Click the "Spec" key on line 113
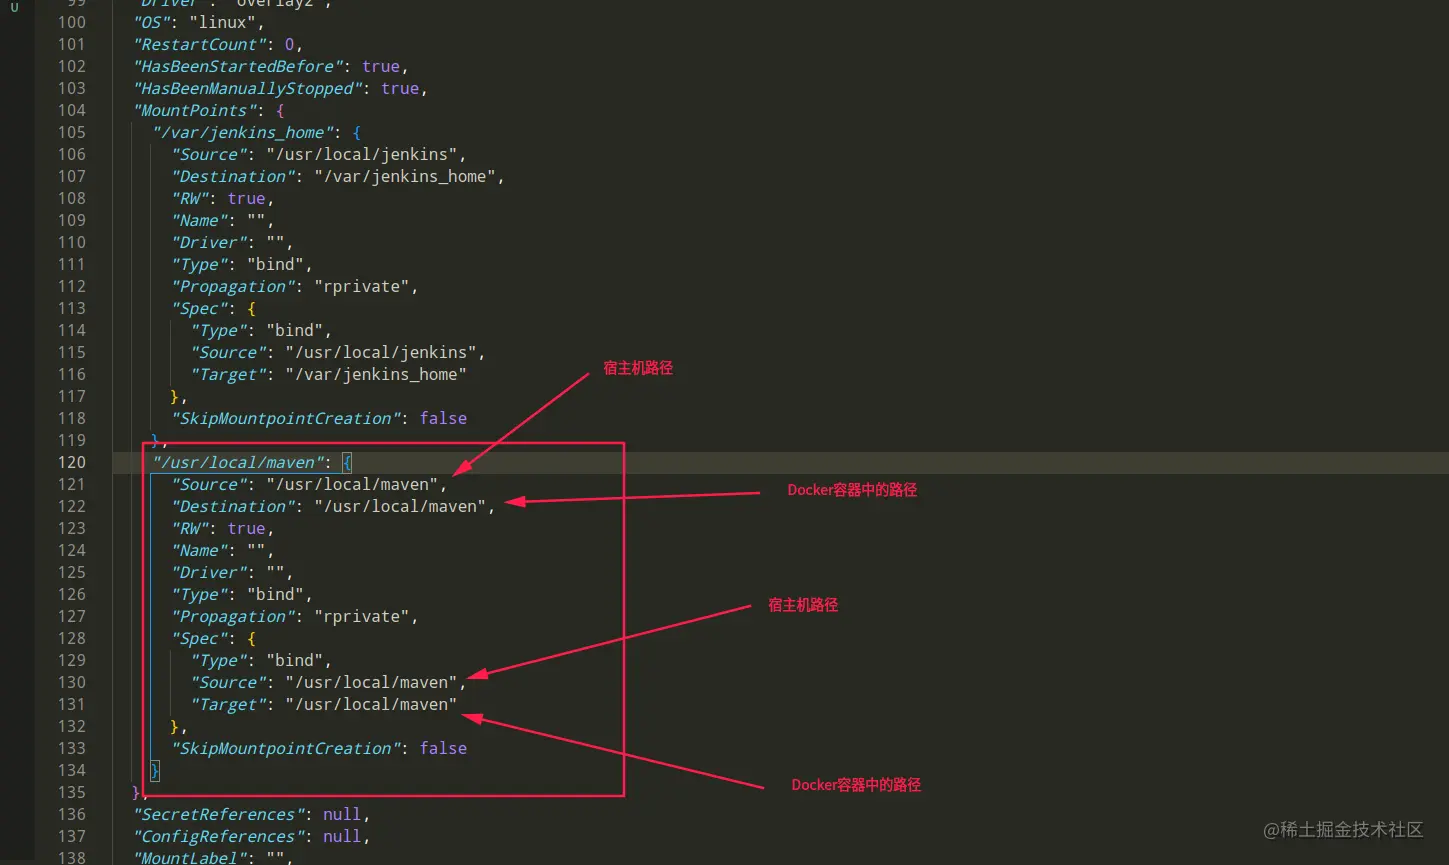Screen dimensions: 1449x865 click(x=199, y=308)
